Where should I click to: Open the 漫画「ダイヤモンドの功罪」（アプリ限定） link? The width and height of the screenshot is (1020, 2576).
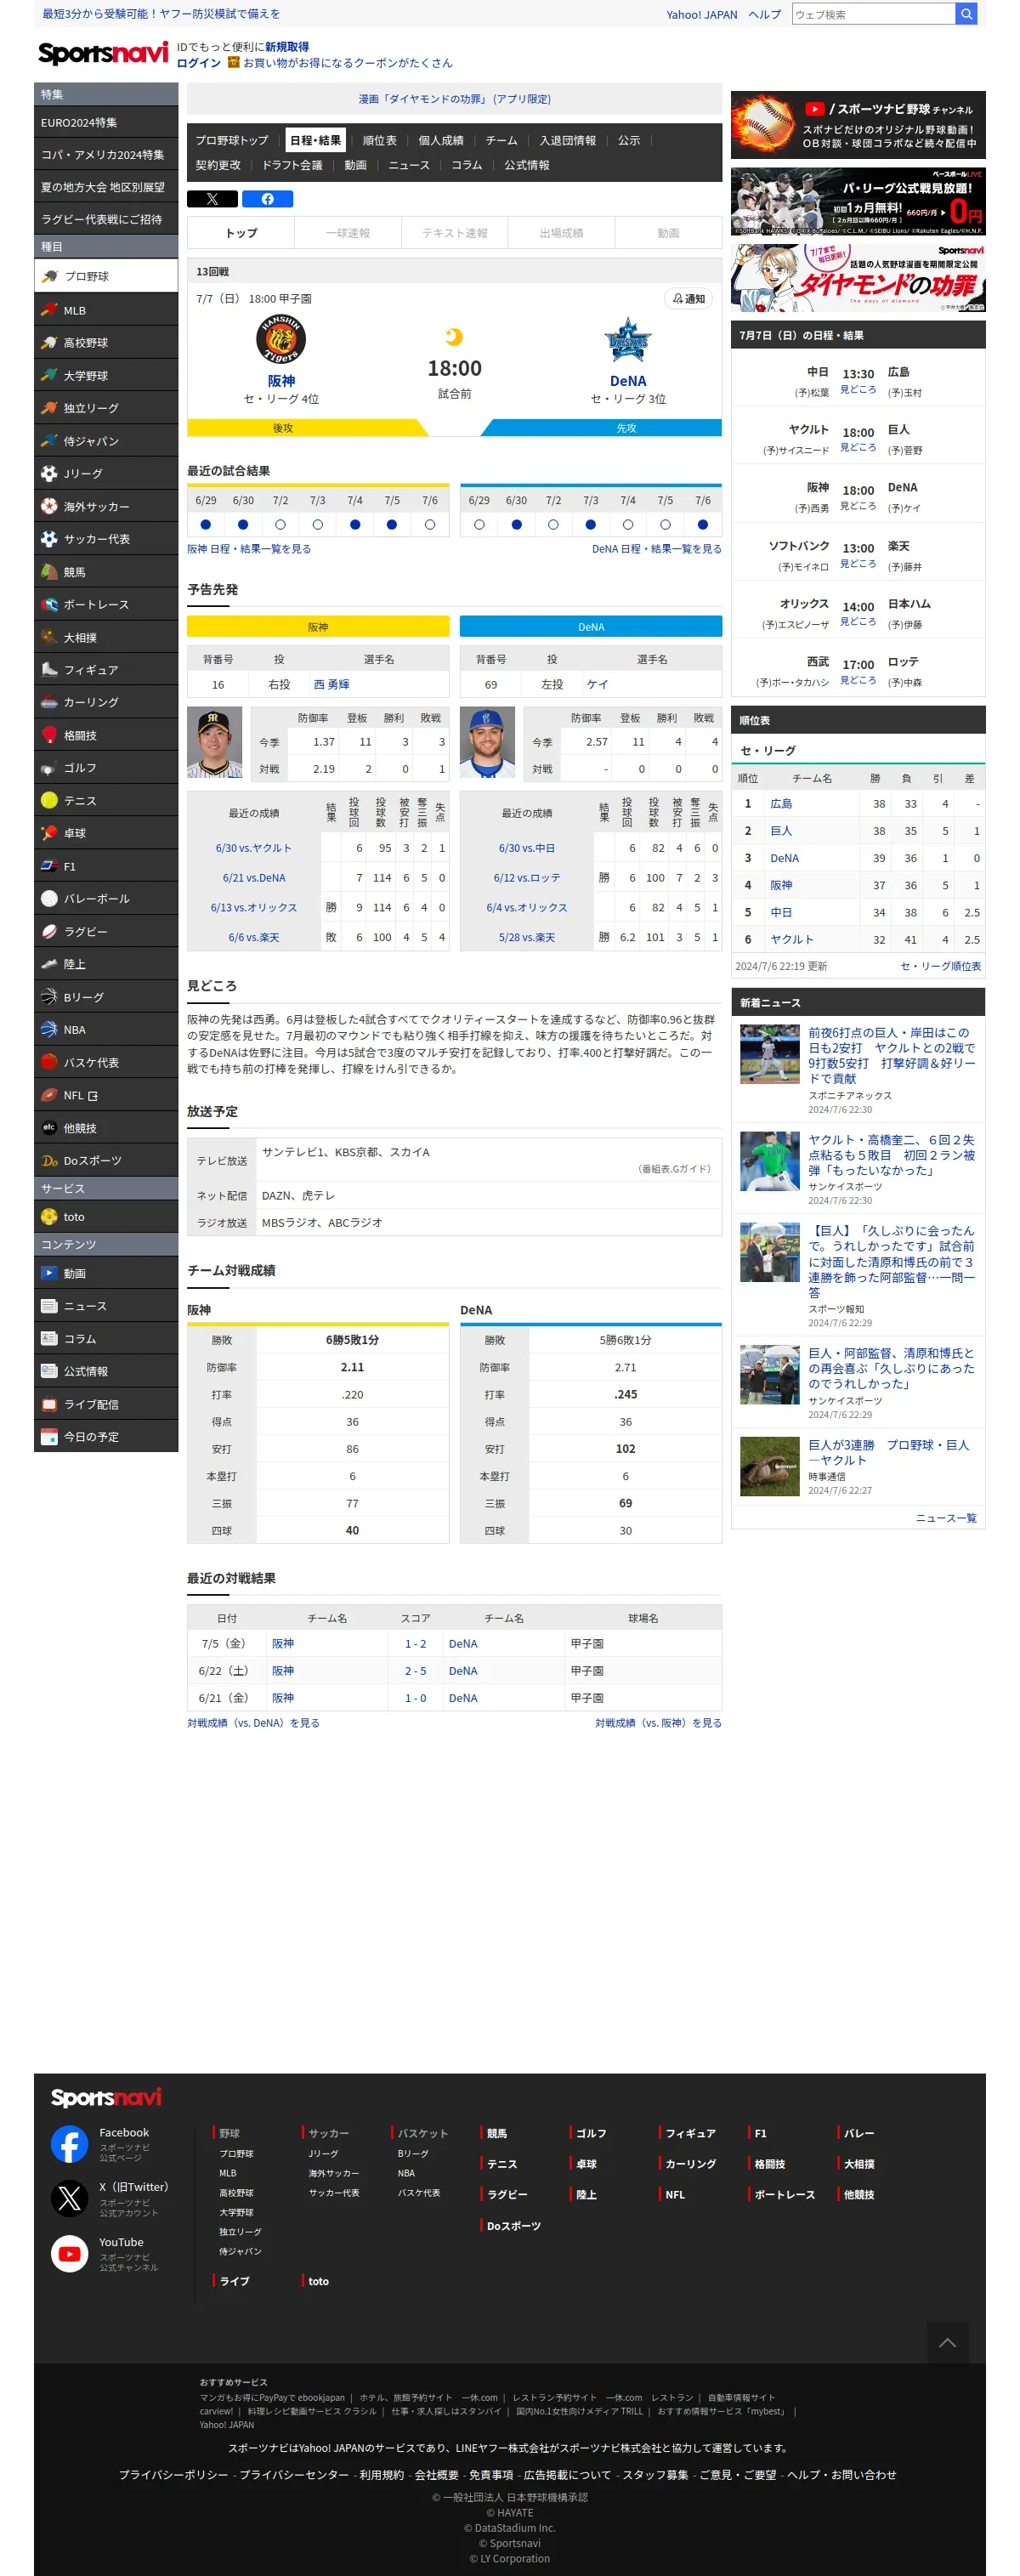tap(454, 99)
